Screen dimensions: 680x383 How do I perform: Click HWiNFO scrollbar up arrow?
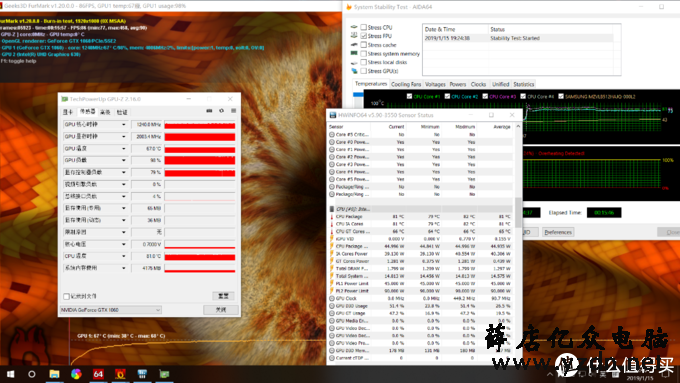tap(518, 127)
